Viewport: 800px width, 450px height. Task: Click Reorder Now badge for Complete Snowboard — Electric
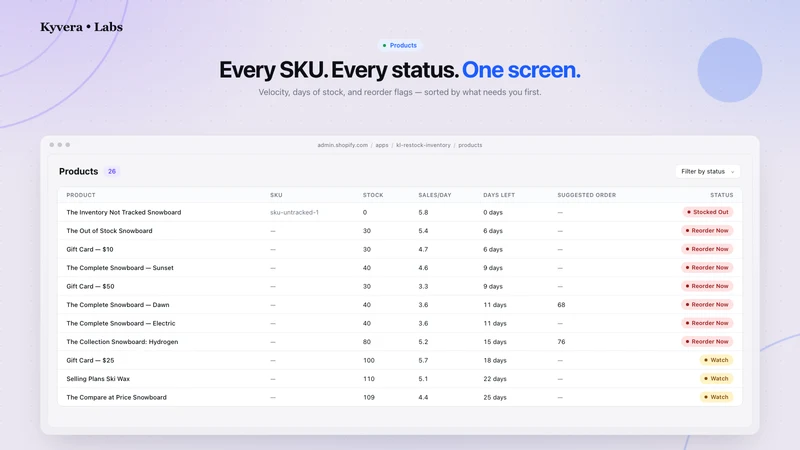point(707,323)
